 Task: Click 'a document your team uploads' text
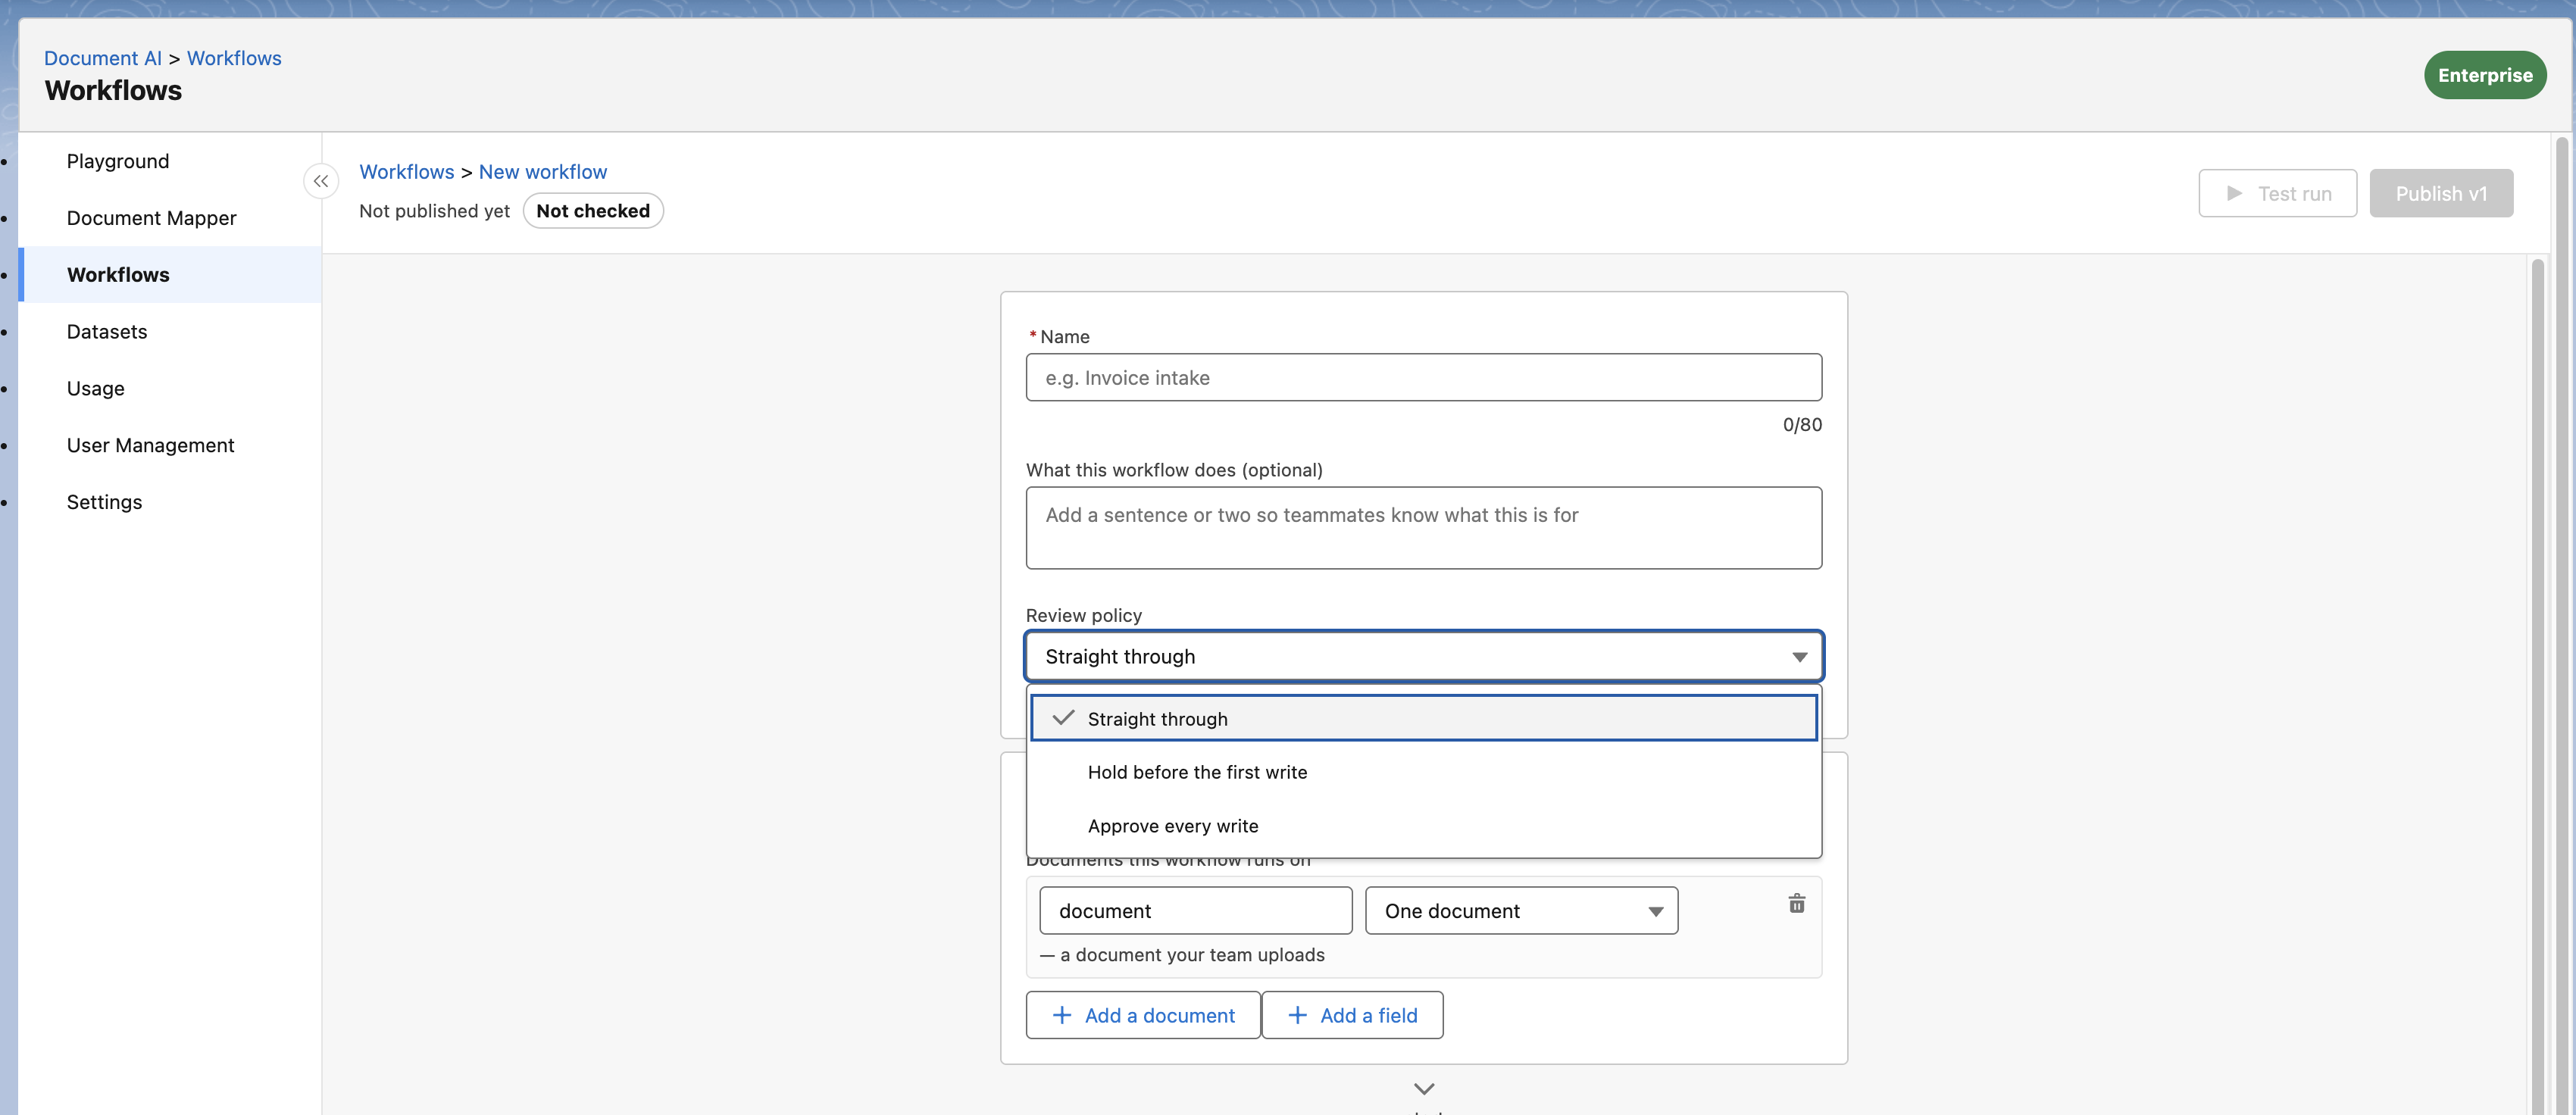pos(1192,955)
